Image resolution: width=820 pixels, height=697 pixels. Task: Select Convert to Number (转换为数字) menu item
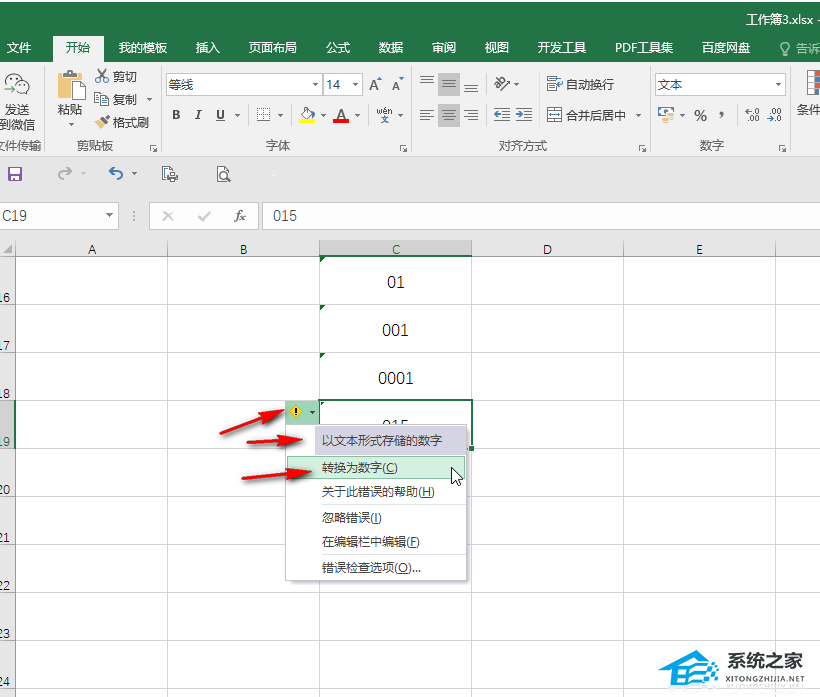pos(359,468)
